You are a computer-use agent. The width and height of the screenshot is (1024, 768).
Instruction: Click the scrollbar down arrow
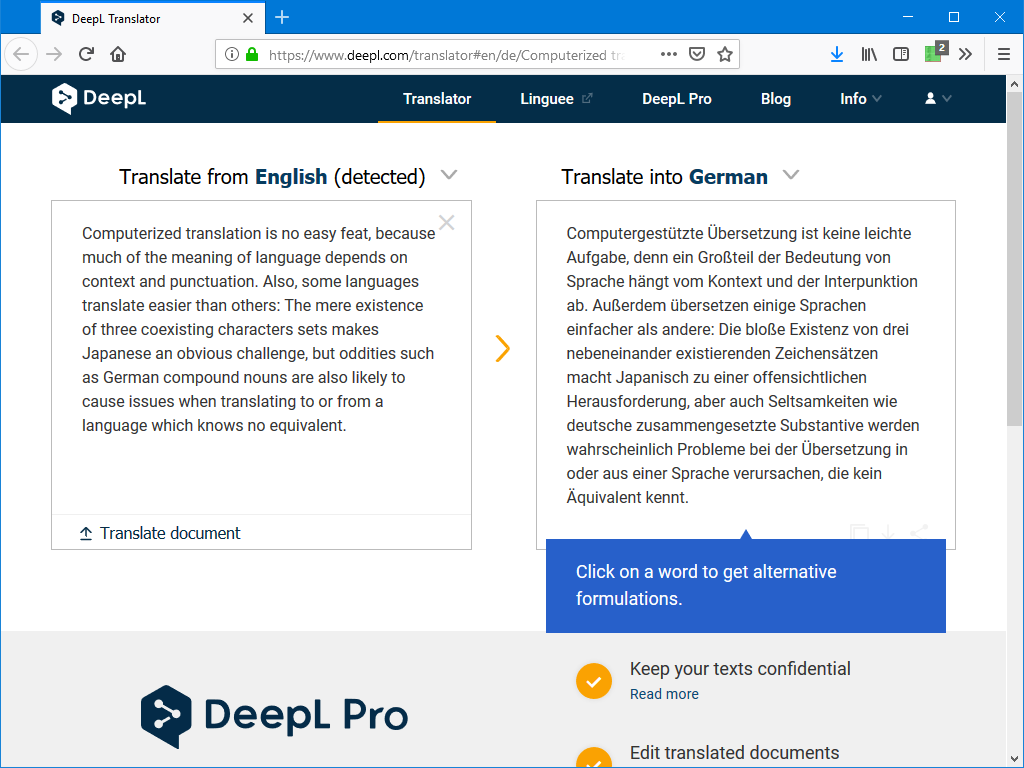[x=1014, y=760]
